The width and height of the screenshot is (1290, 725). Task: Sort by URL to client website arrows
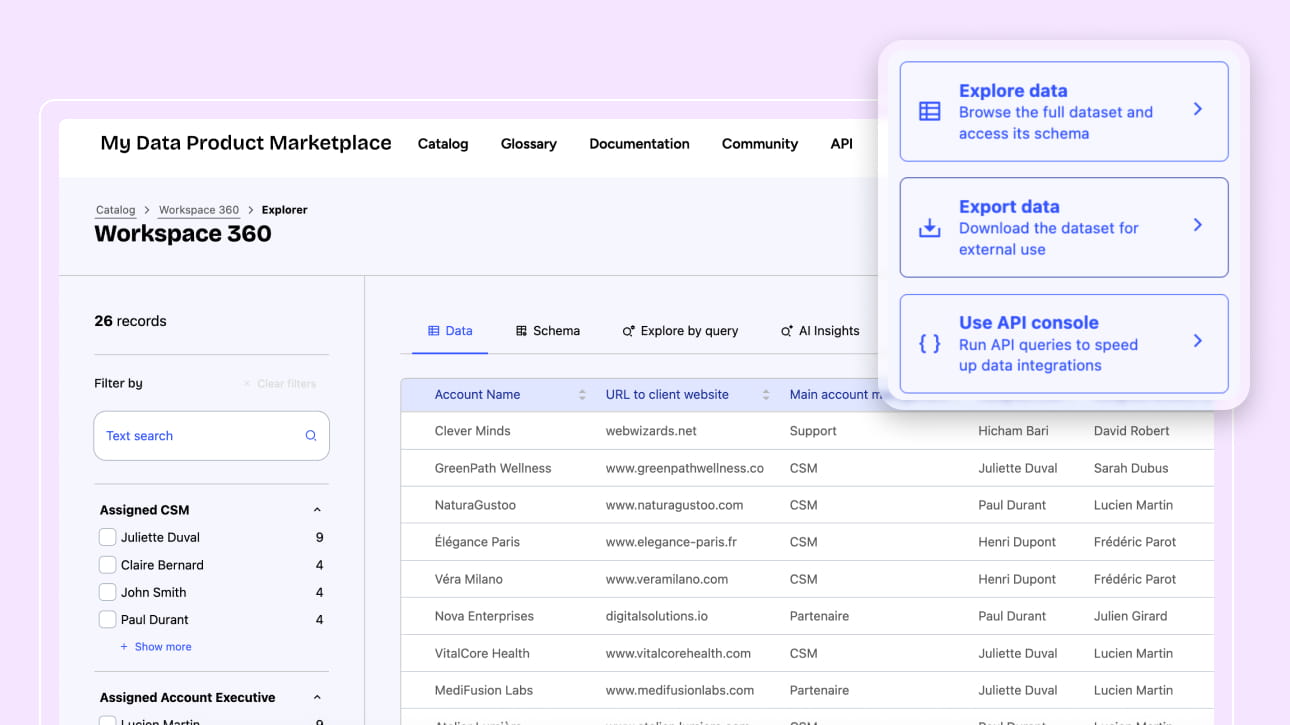point(766,395)
